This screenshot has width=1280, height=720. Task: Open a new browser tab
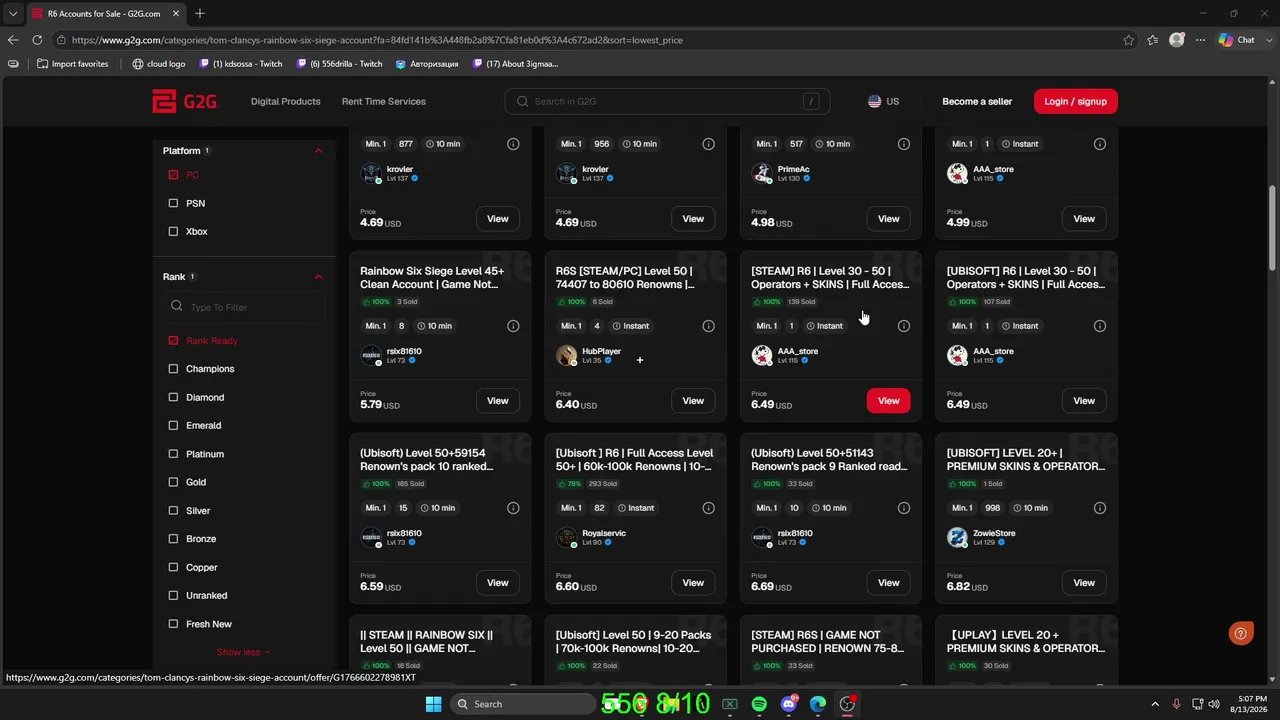pos(200,13)
